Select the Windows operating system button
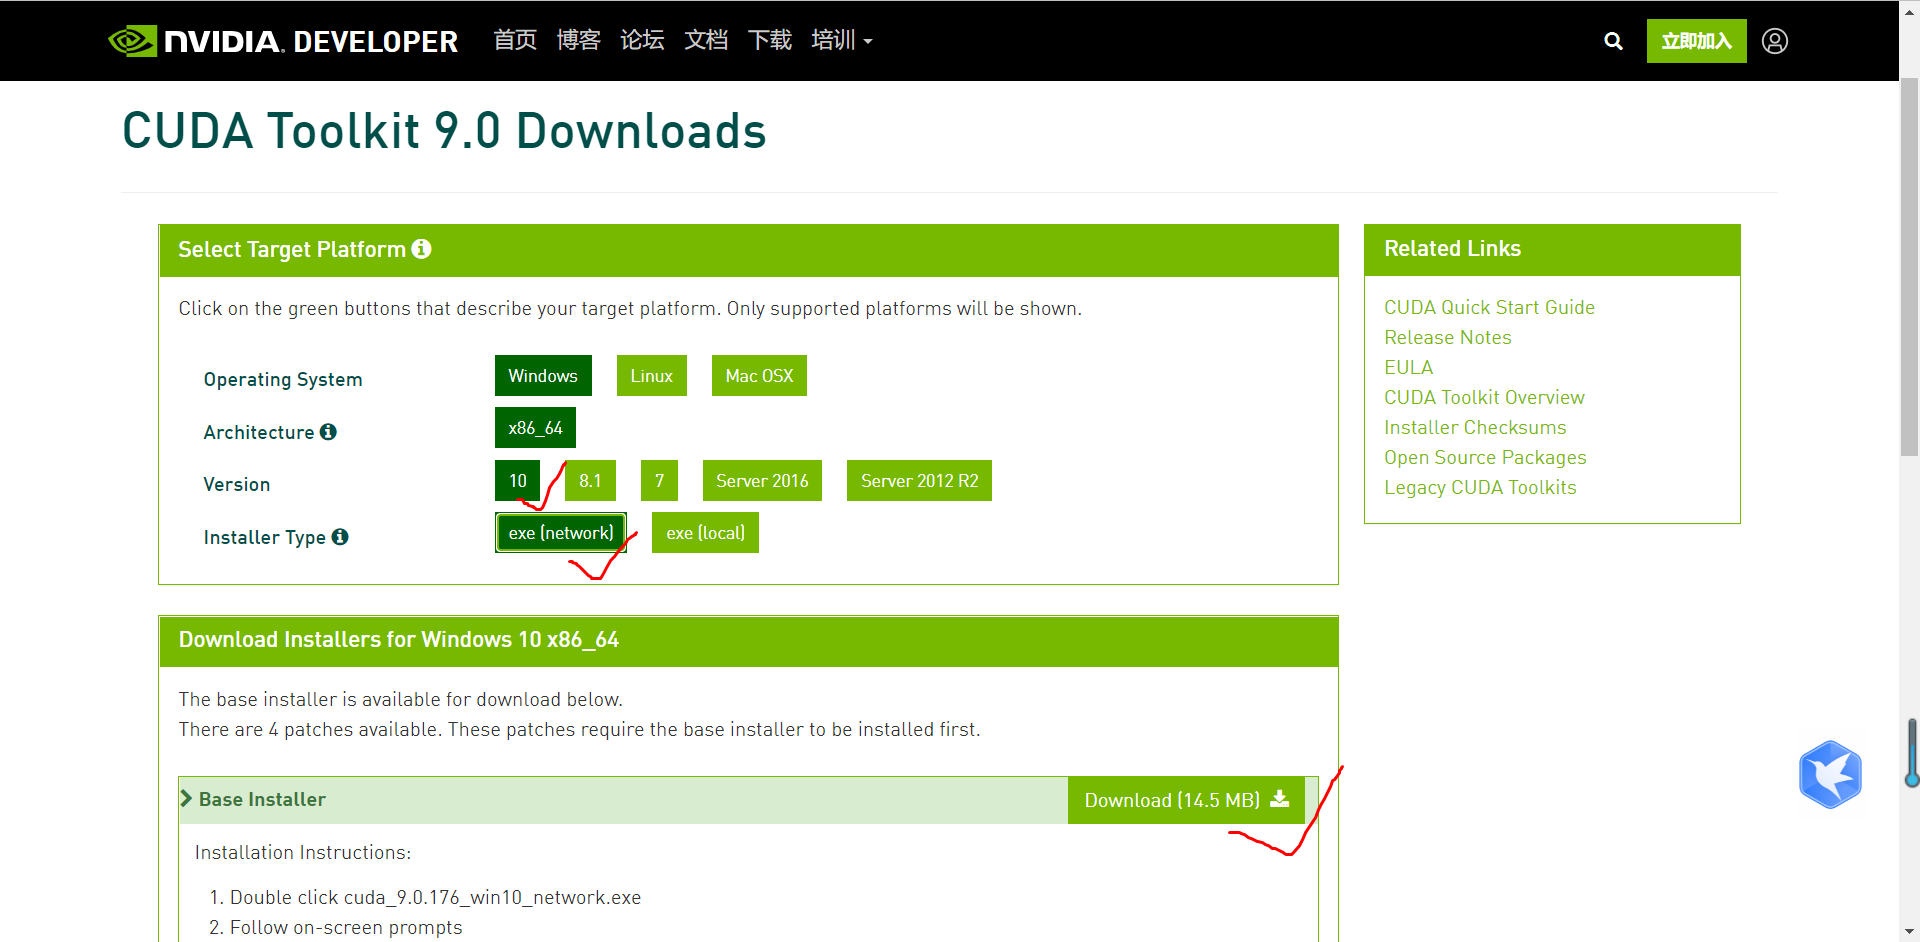The height and width of the screenshot is (942, 1920). point(543,376)
